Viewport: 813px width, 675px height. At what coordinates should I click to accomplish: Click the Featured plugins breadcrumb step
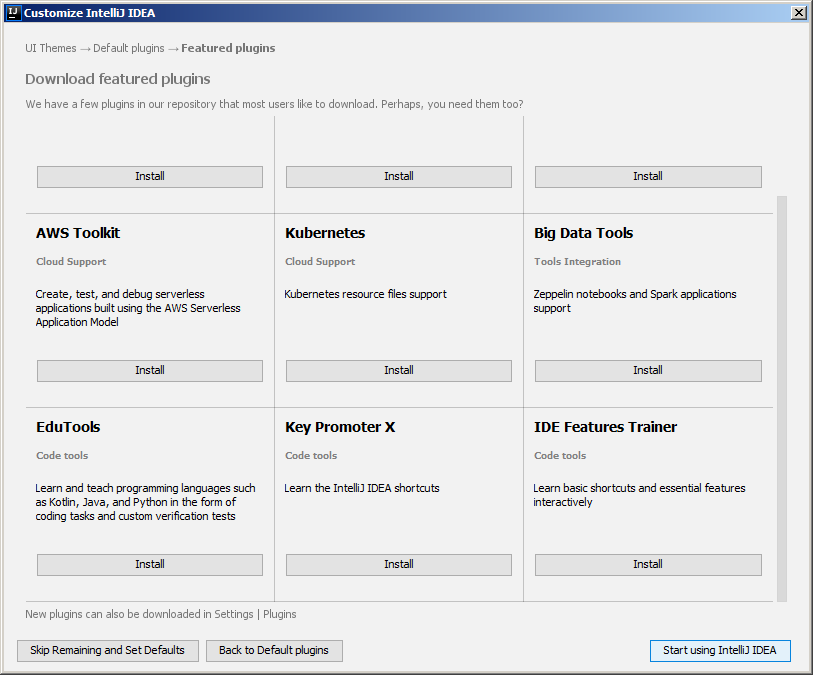(228, 48)
